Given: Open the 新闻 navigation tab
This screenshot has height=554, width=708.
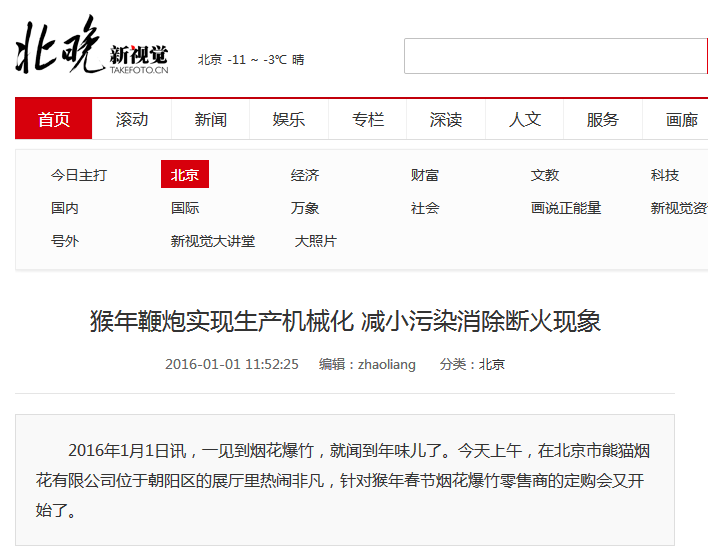Looking at the screenshot, I should tap(210, 119).
